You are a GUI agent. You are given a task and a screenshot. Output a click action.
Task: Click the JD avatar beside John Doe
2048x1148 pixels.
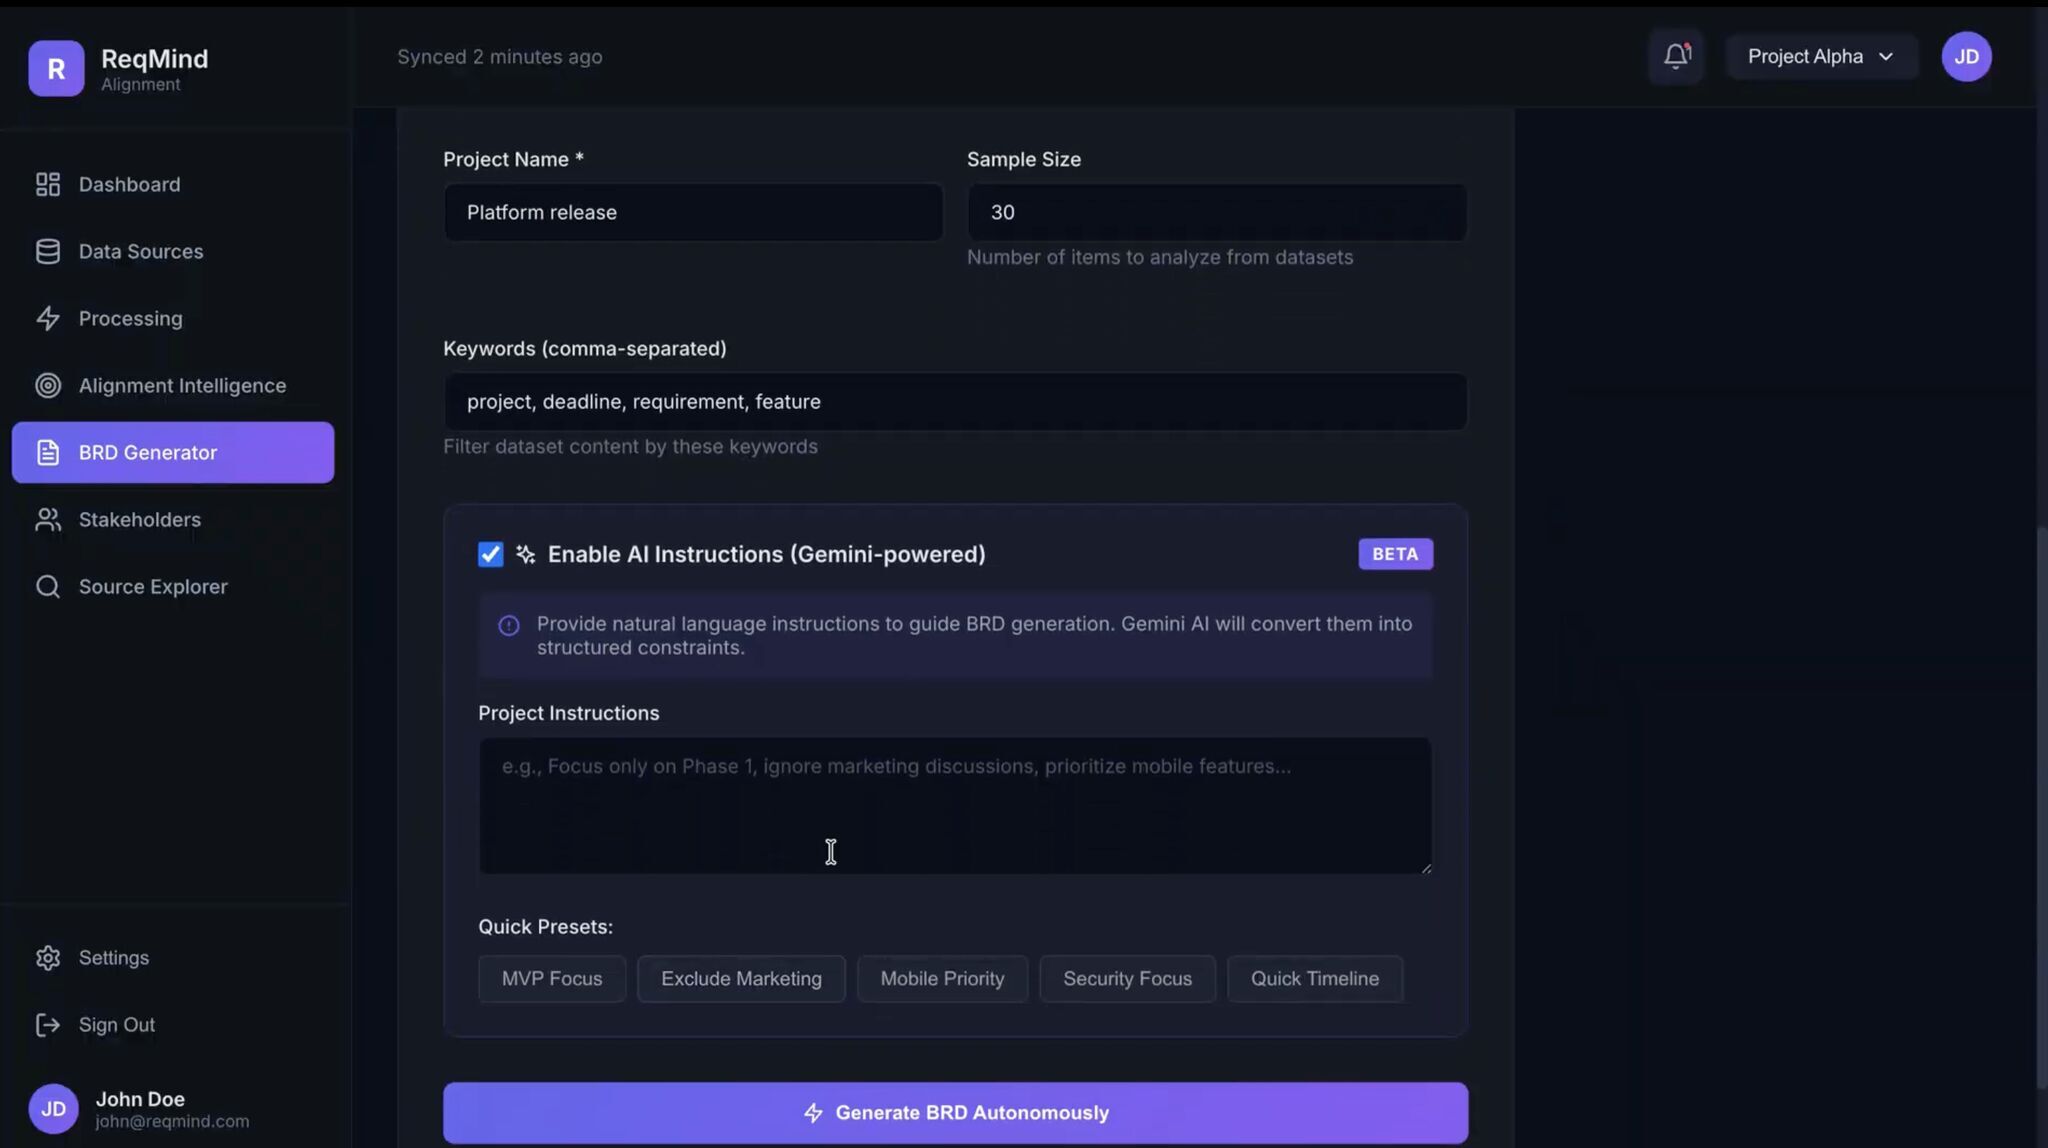[x=53, y=1108]
